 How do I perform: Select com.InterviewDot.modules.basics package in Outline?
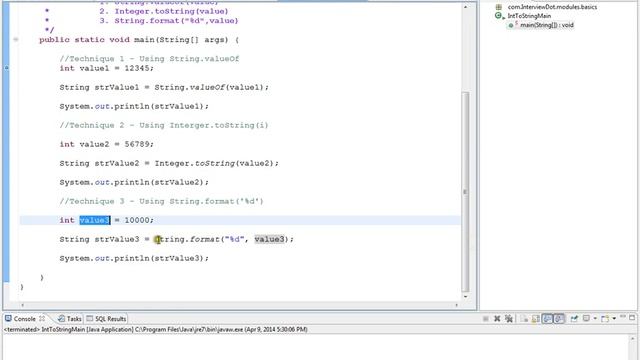click(x=552, y=7)
